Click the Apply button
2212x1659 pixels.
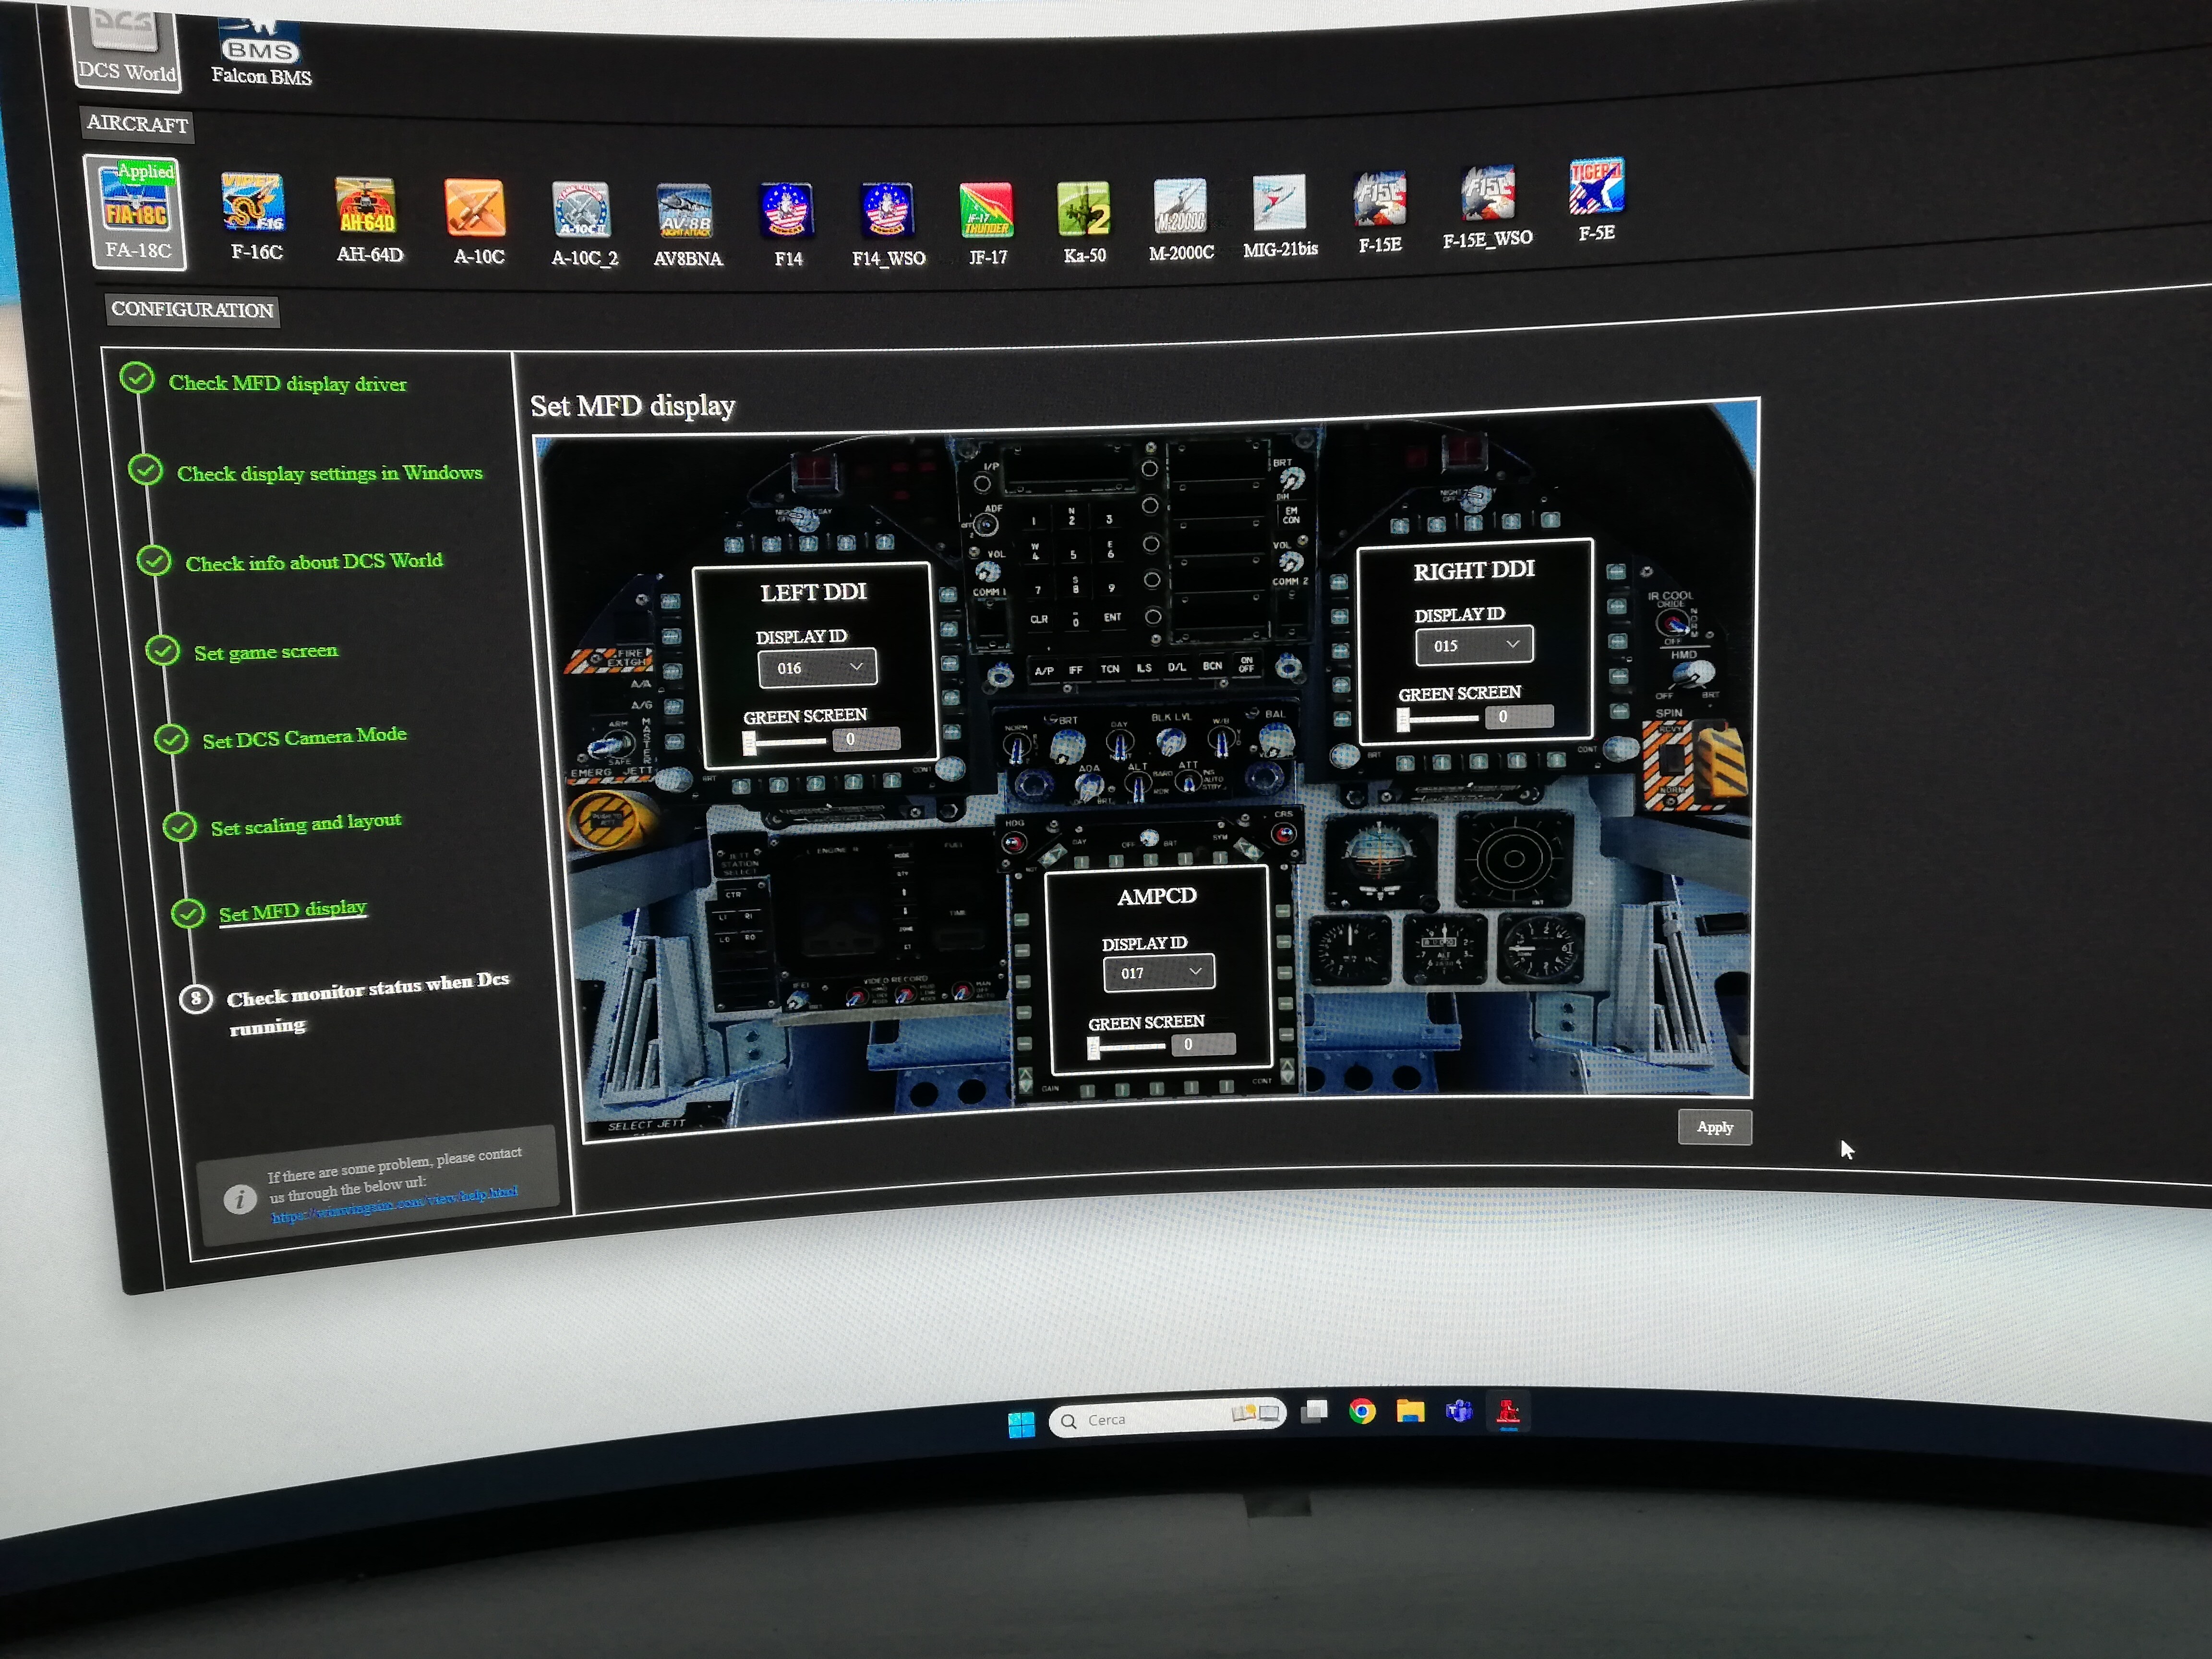1714,1127
